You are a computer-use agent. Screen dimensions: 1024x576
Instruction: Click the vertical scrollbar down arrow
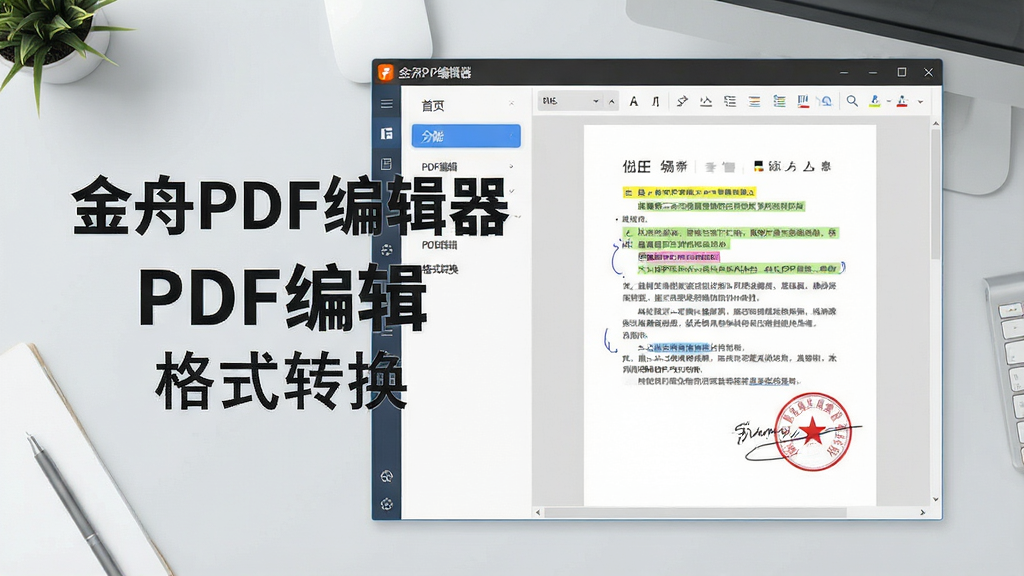click(x=936, y=500)
